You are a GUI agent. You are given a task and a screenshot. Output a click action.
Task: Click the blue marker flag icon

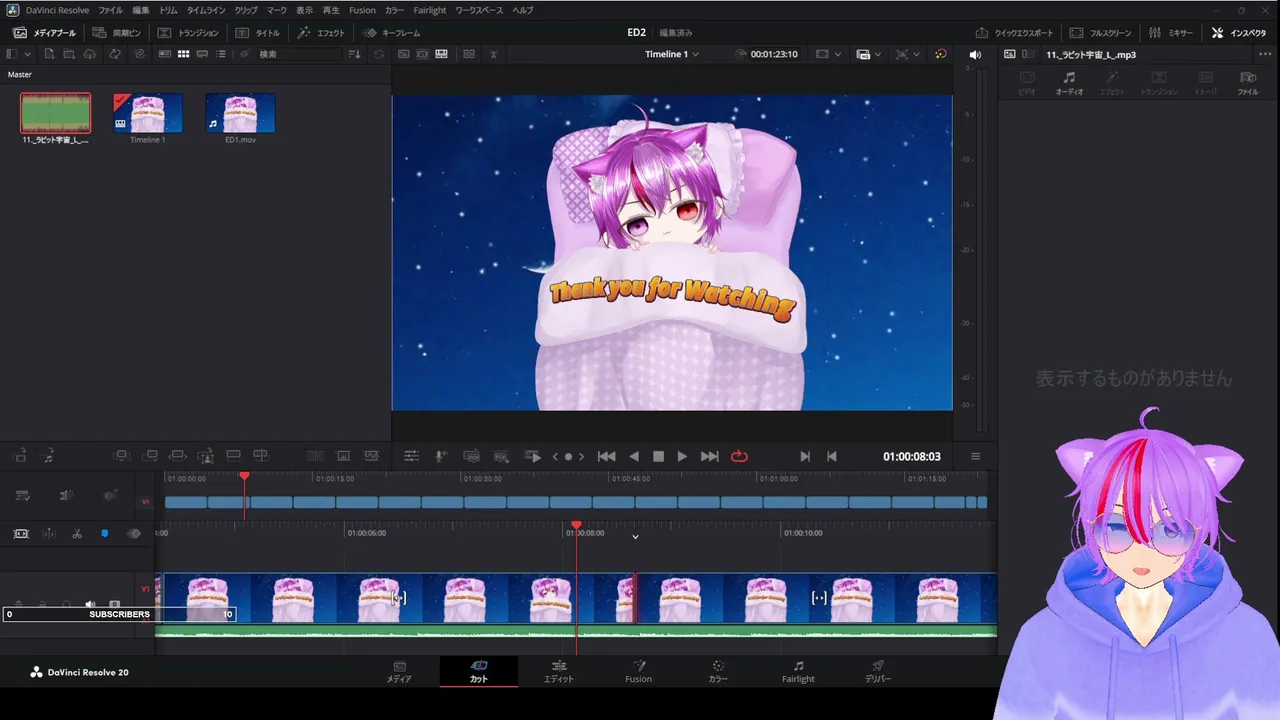click(x=105, y=534)
